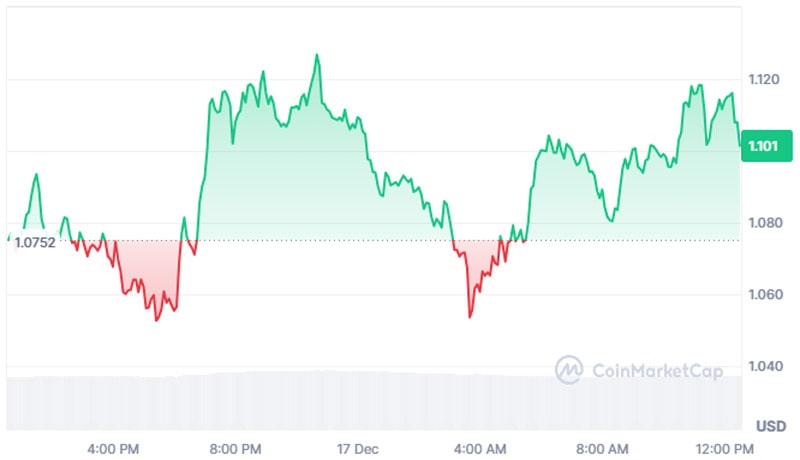The image size is (800, 460).
Task: Select the 12:00 PM time label
Action: [x=724, y=448]
